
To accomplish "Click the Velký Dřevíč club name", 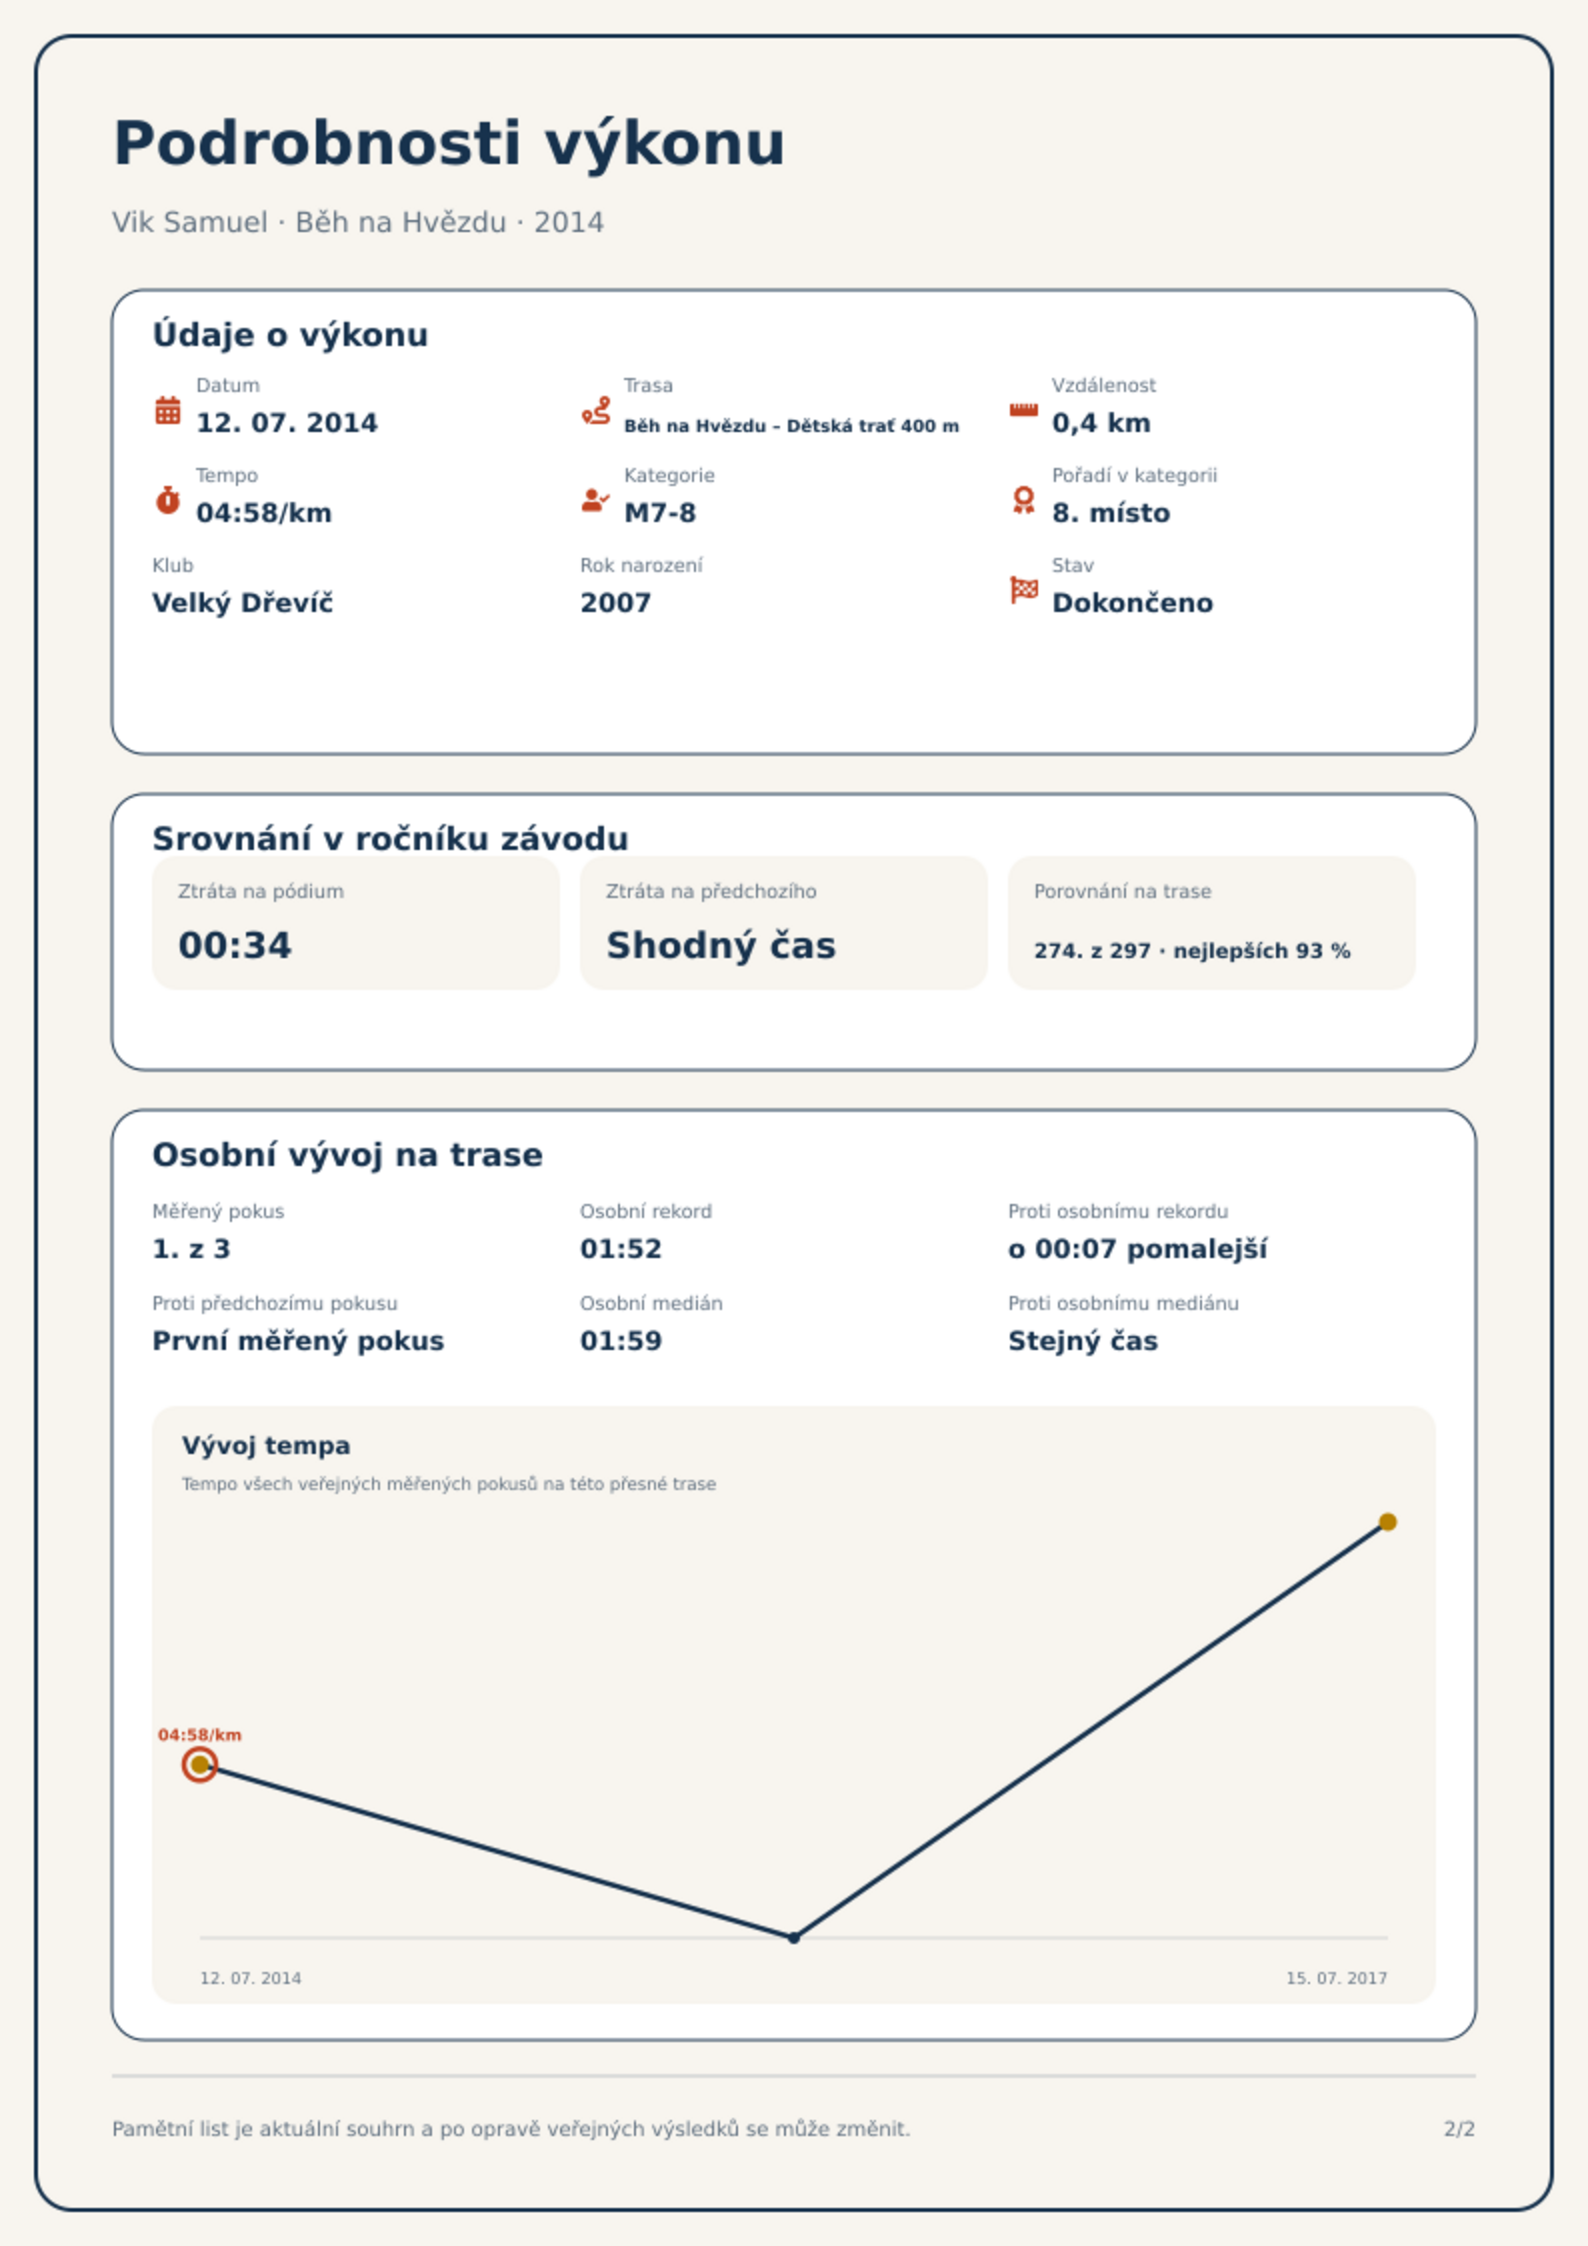I will 243,603.
